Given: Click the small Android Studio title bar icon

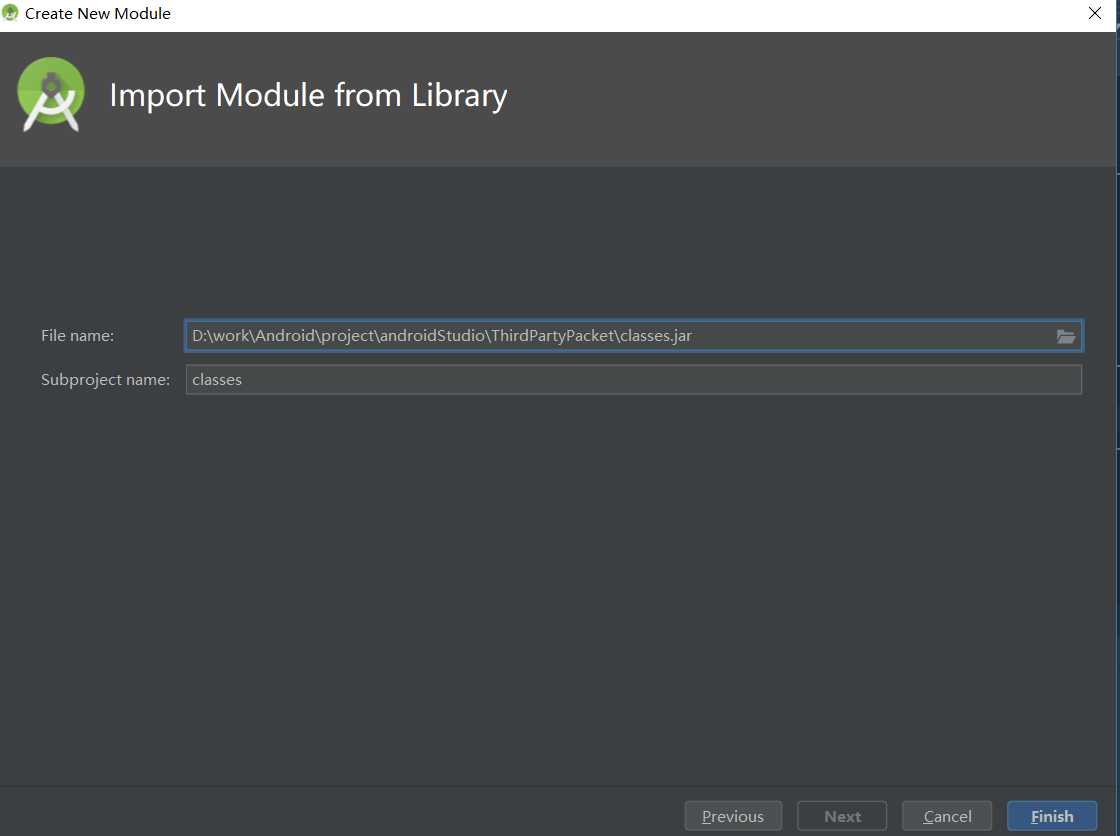Looking at the screenshot, I should point(10,13).
